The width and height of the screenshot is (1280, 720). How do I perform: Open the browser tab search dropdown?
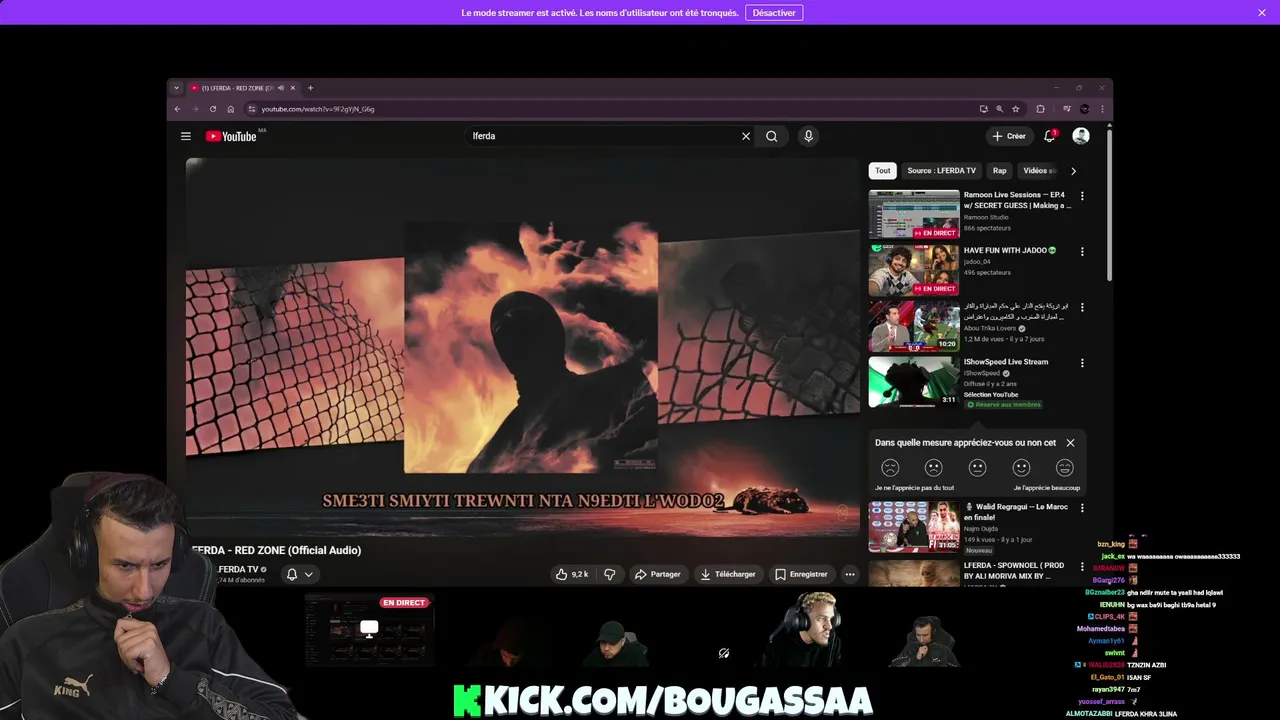[x=176, y=88]
